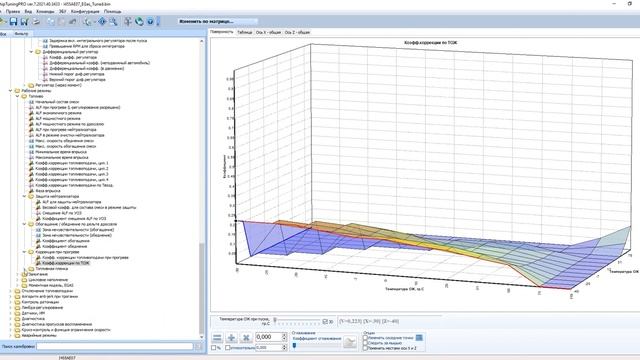Apply smoothing with the curve icon button
640x360 pixels.
pos(350,342)
